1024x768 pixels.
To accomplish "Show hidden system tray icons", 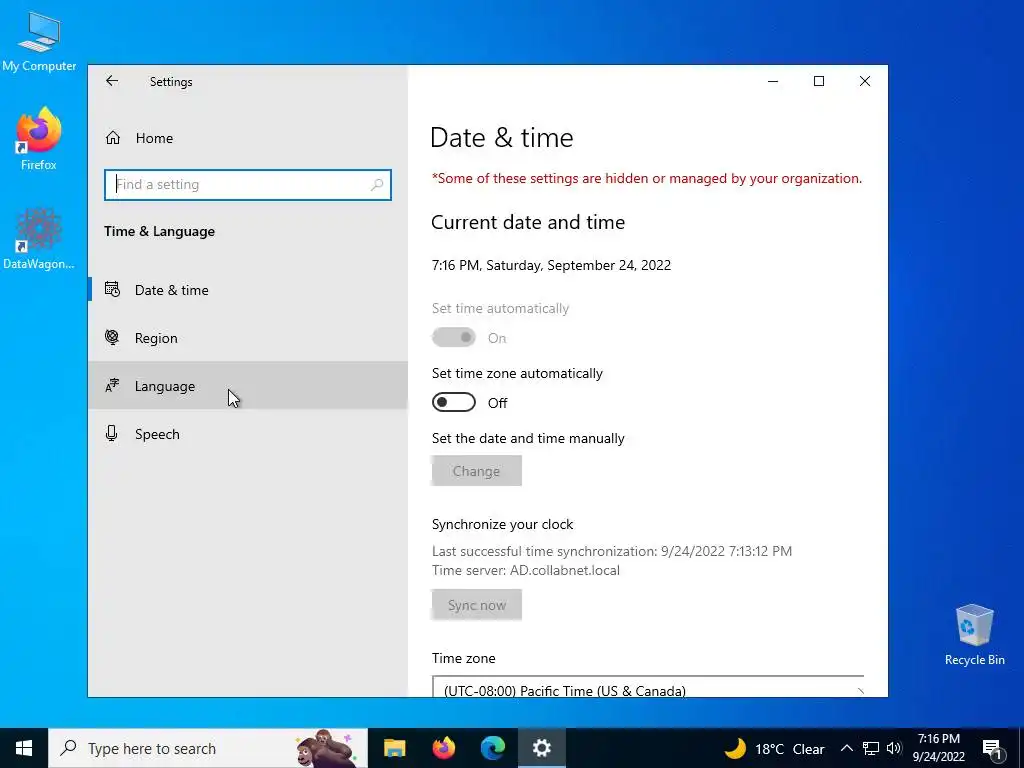I will (x=846, y=748).
